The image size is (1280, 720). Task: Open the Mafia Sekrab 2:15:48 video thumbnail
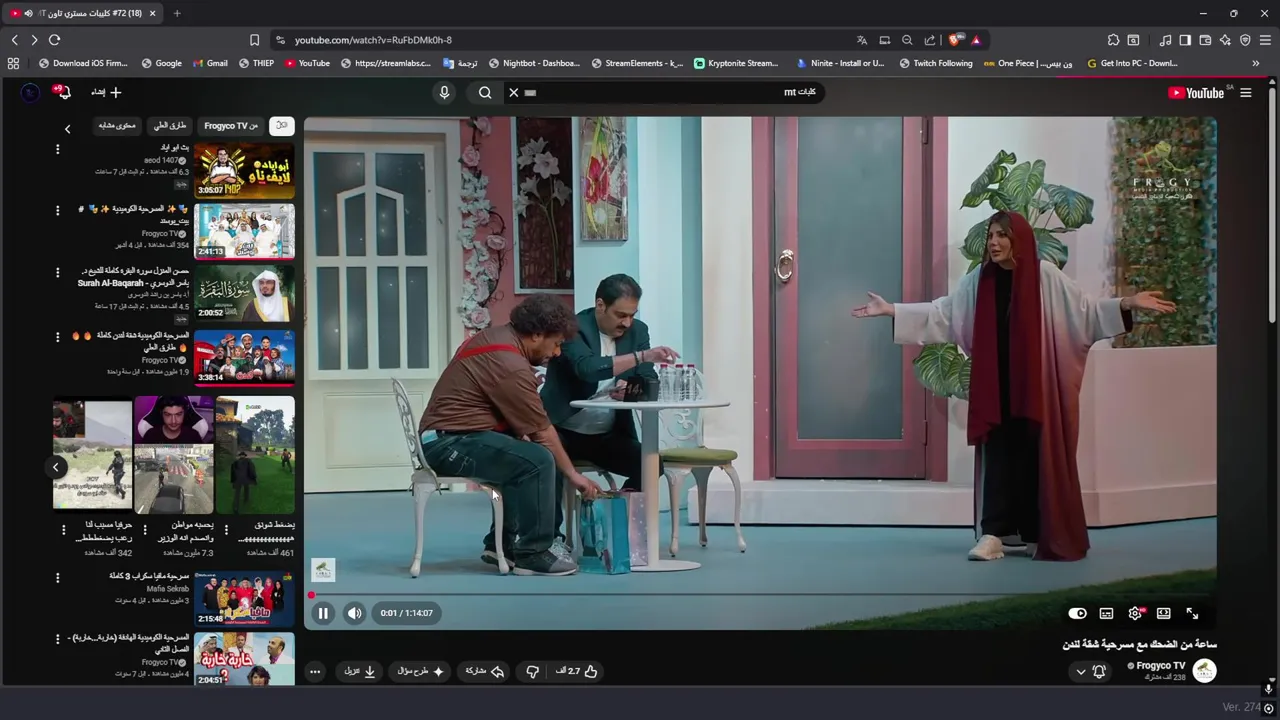pyautogui.click(x=244, y=599)
